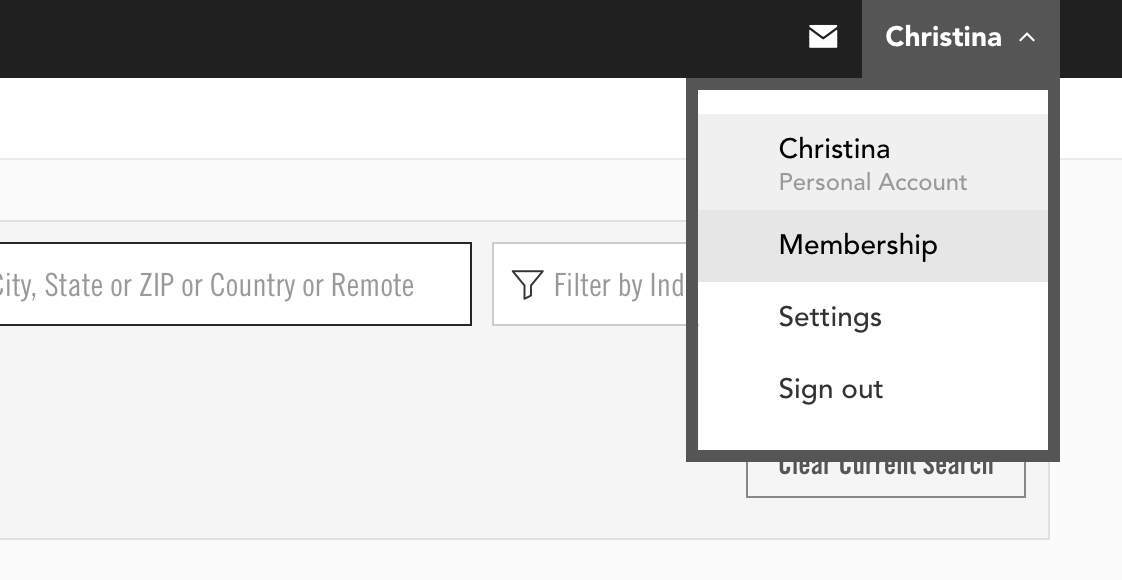Screen dimensions: 1122x580
Task: Click the Christina name in the dropdown panel
Action: pos(834,149)
